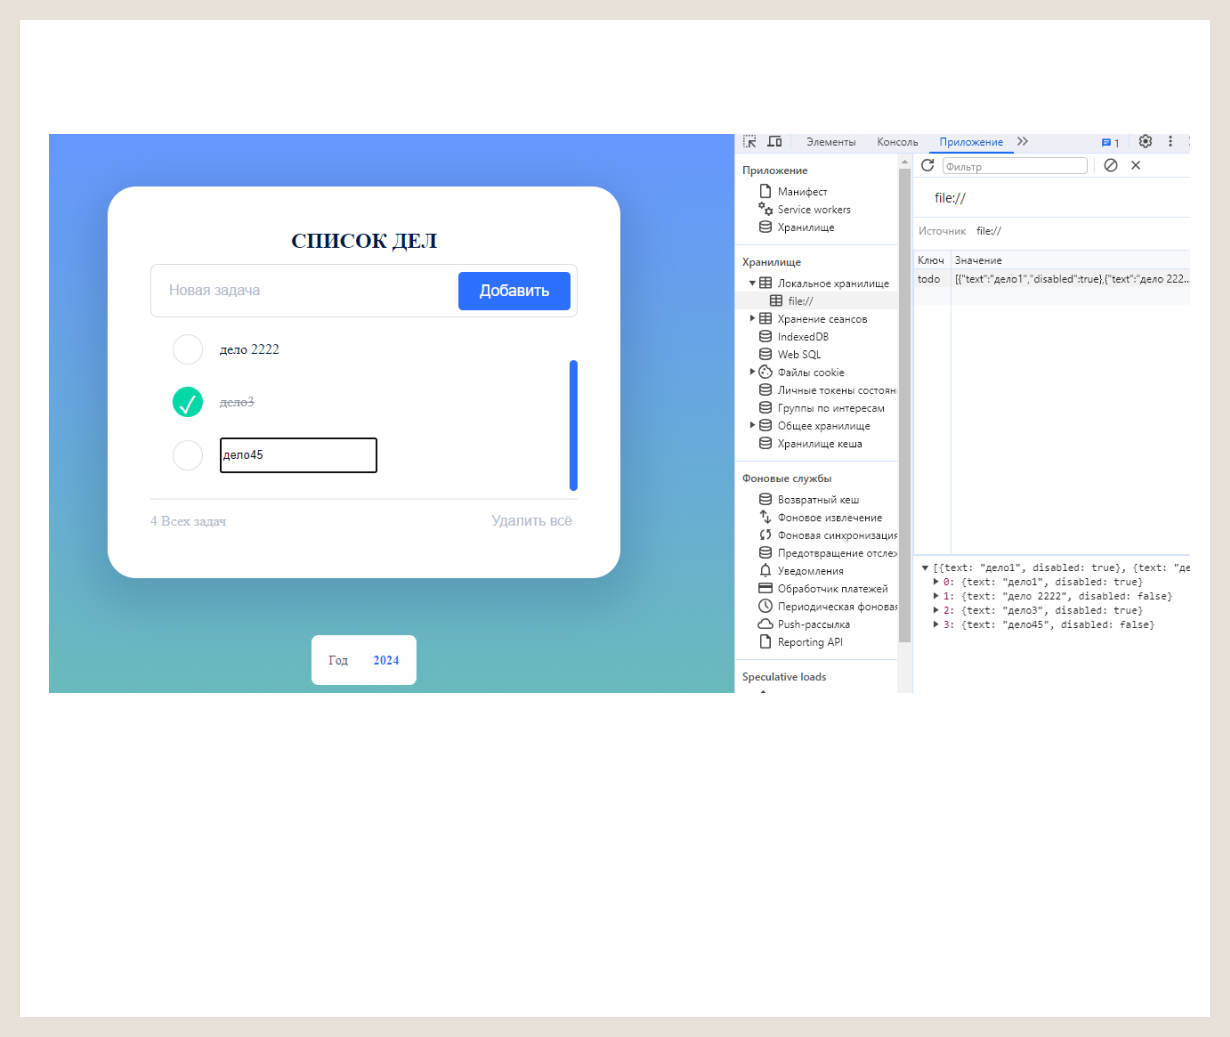Switch to the Консоль tab
The image size is (1230, 1037).
(x=897, y=142)
